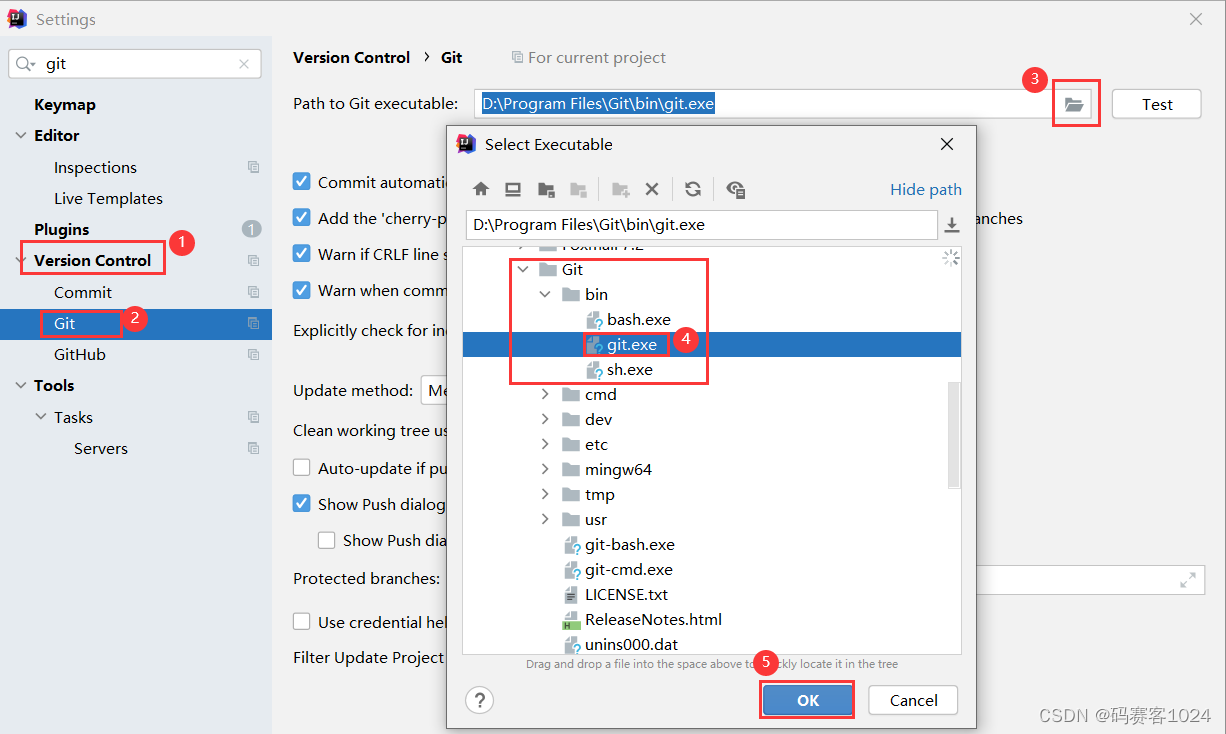
Task: Enable the unchecked, indented Show Push dialog checkbox
Action: 326,540
